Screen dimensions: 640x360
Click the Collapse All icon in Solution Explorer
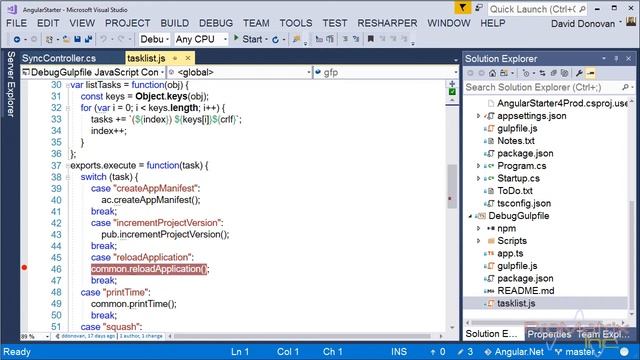pos(553,73)
